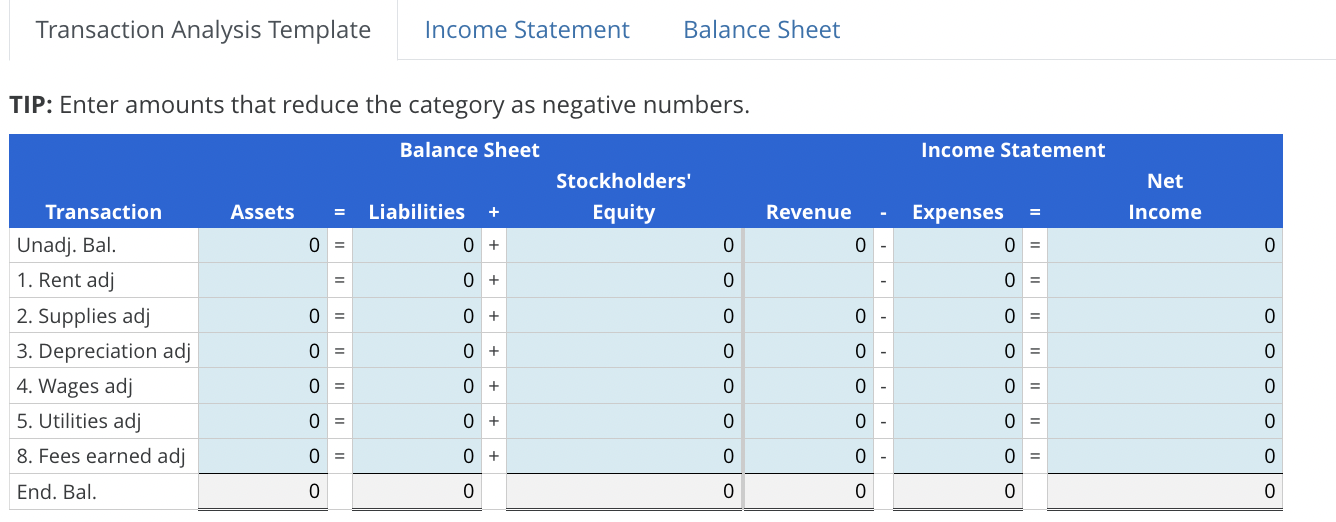Click Assets field in Unadj. Bal. row

coord(263,245)
